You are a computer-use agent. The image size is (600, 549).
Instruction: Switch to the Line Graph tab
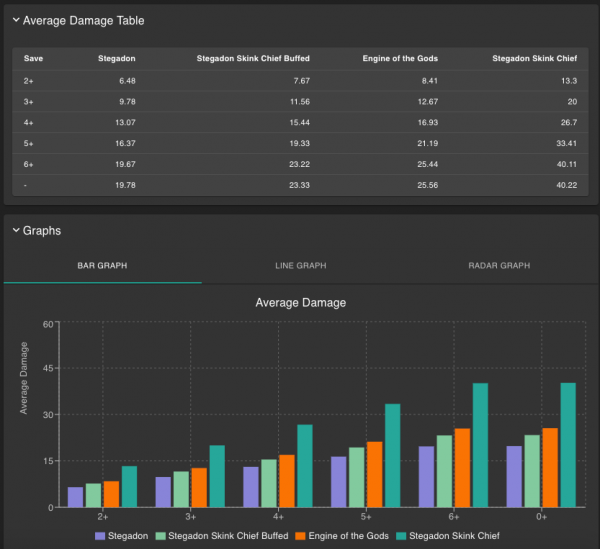pos(301,266)
